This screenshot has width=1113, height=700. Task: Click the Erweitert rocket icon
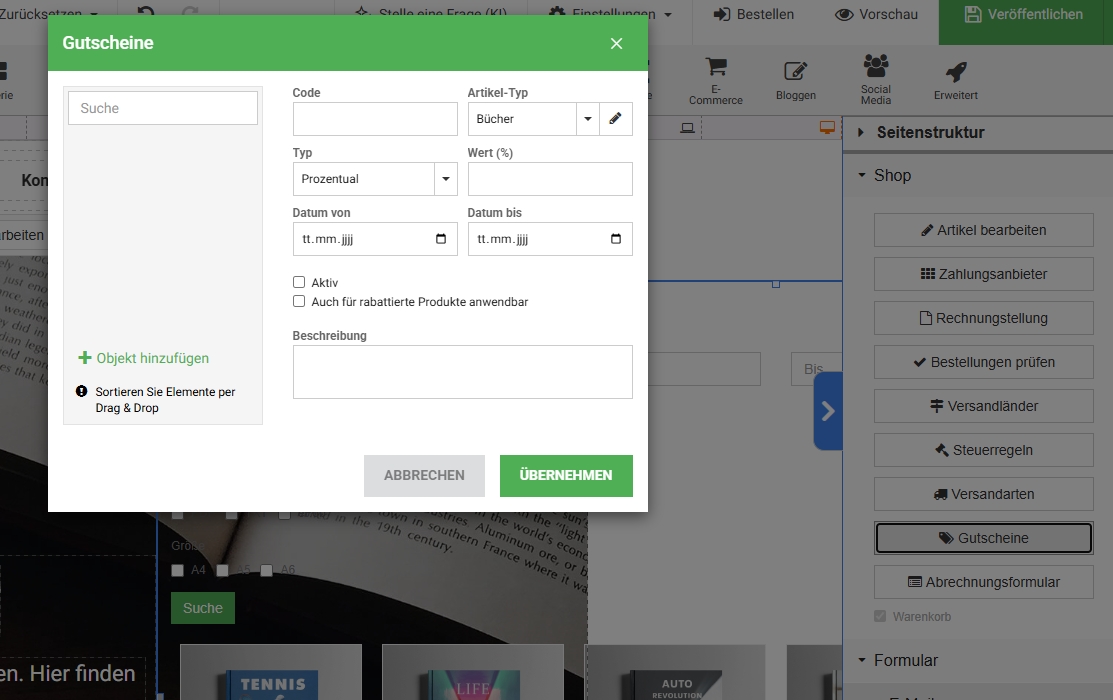(955, 72)
